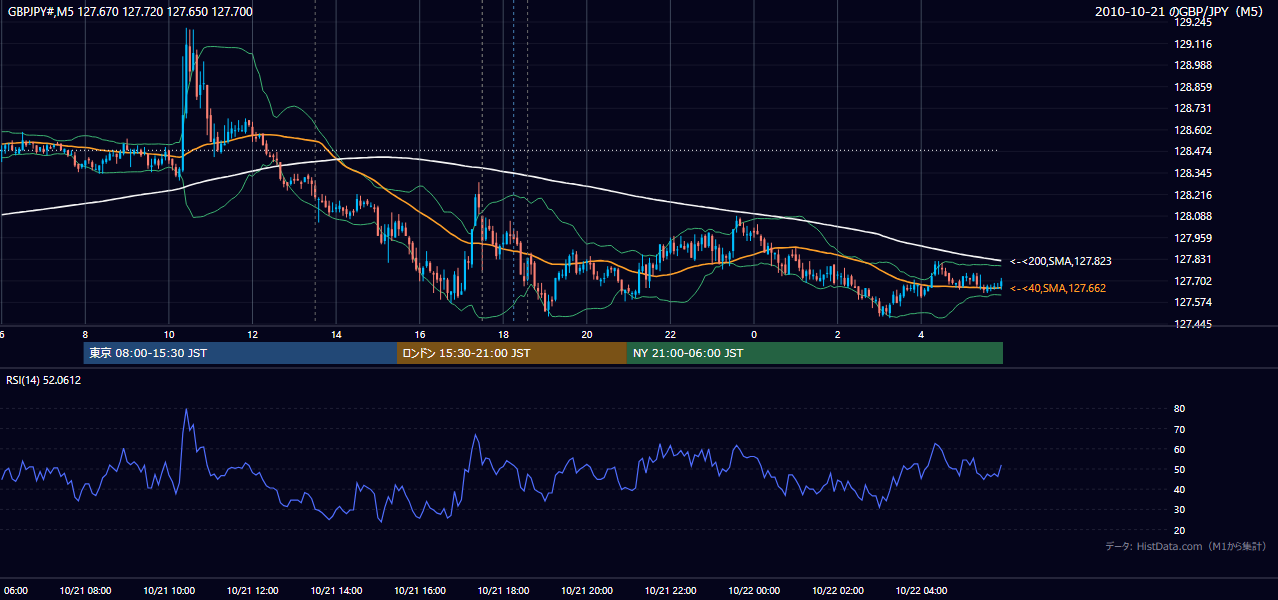The height and width of the screenshot is (600, 1278).
Task: Click hour tick 2 under the price chart
Action: [838, 334]
